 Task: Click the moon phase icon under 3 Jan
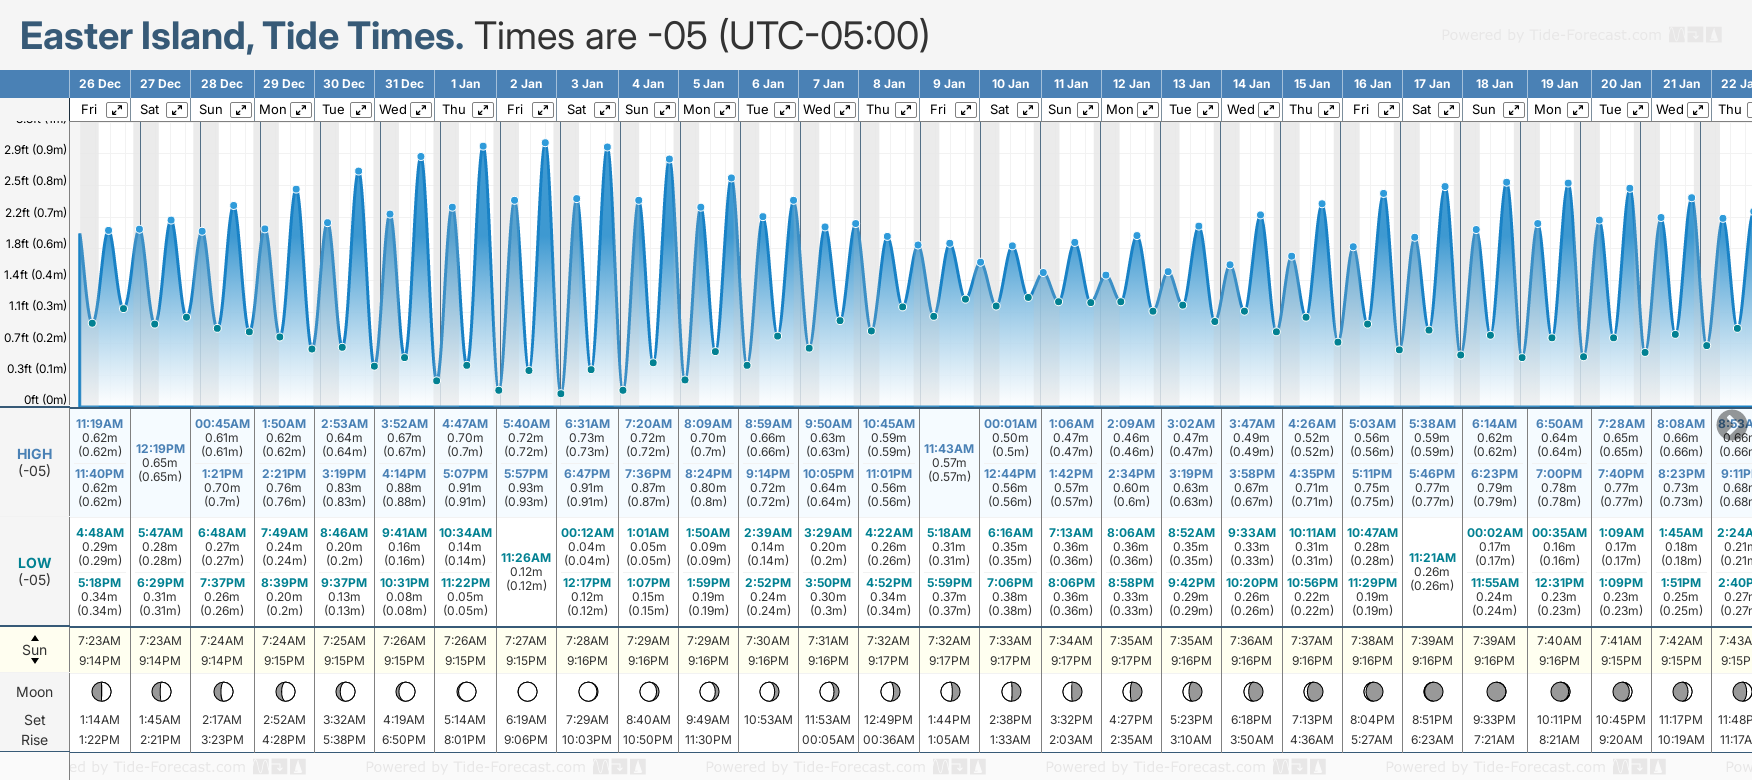[x=588, y=691]
